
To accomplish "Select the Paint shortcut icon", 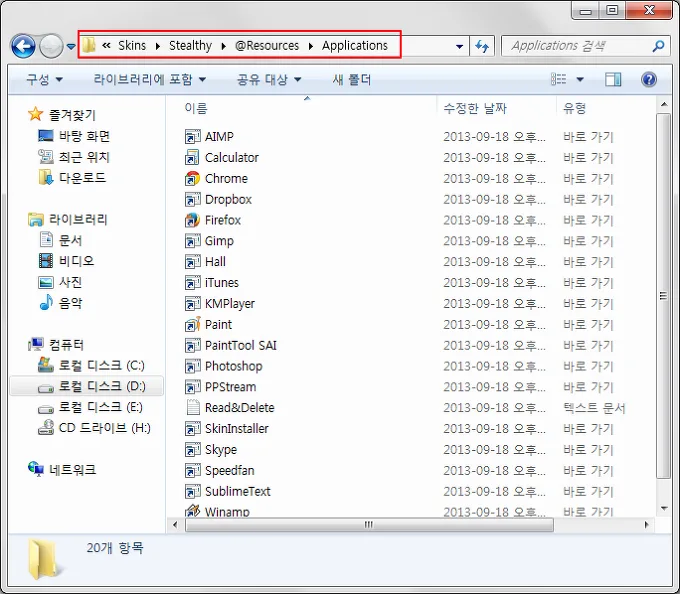I will (193, 324).
